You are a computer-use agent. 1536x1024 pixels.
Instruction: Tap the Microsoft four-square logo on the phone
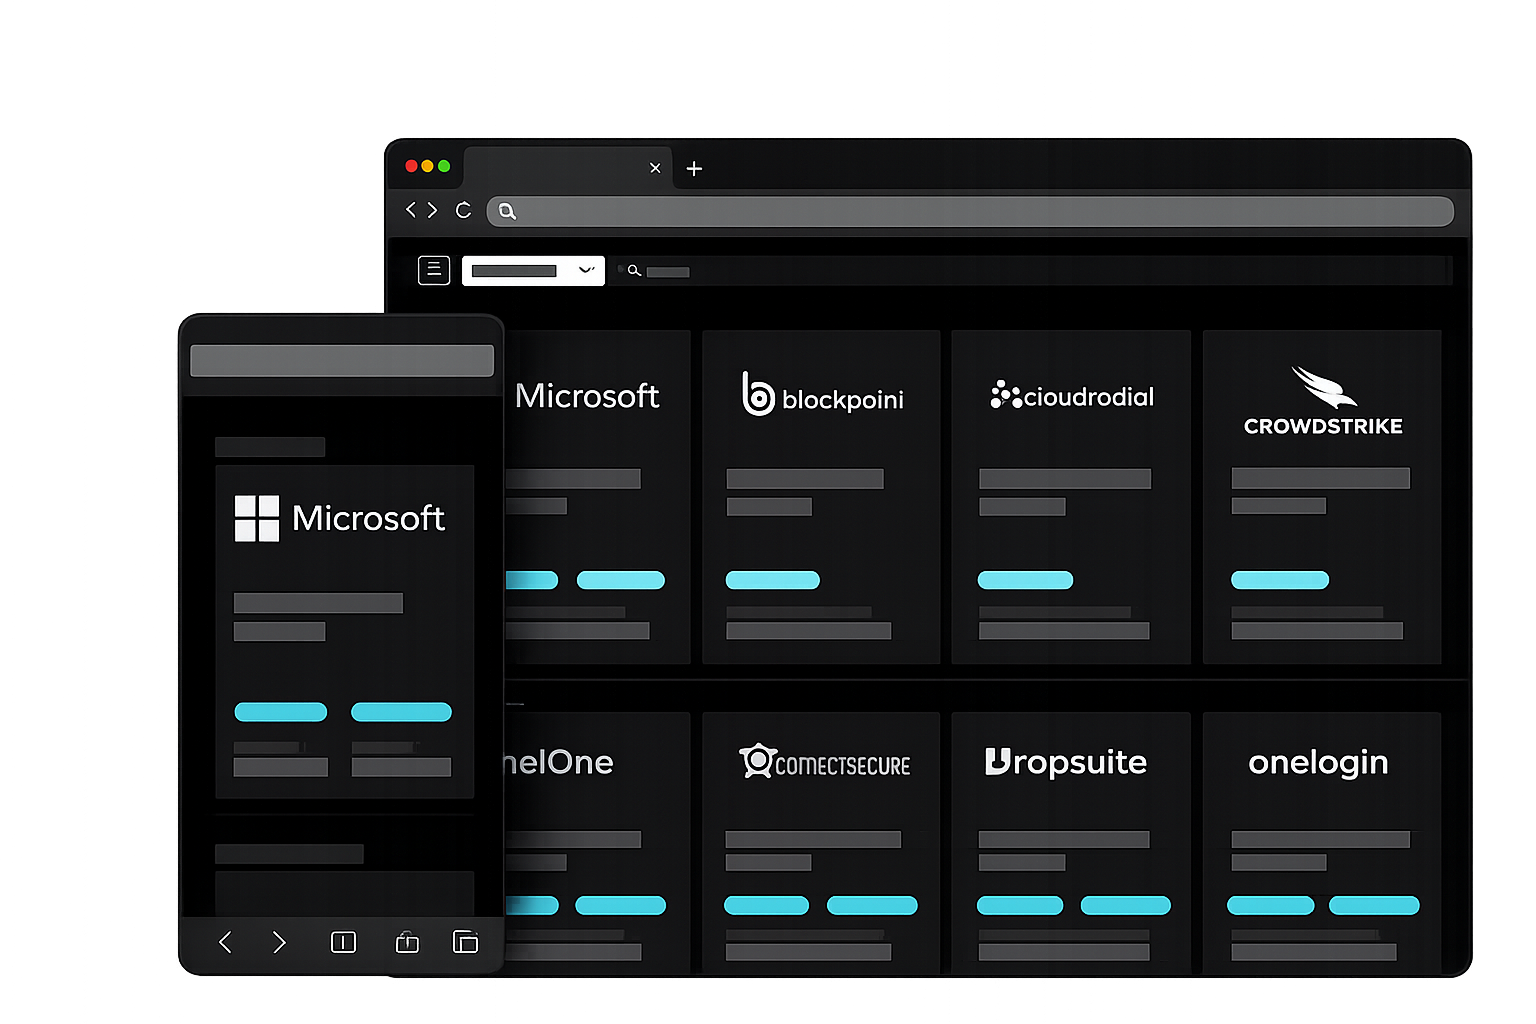point(257,518)
